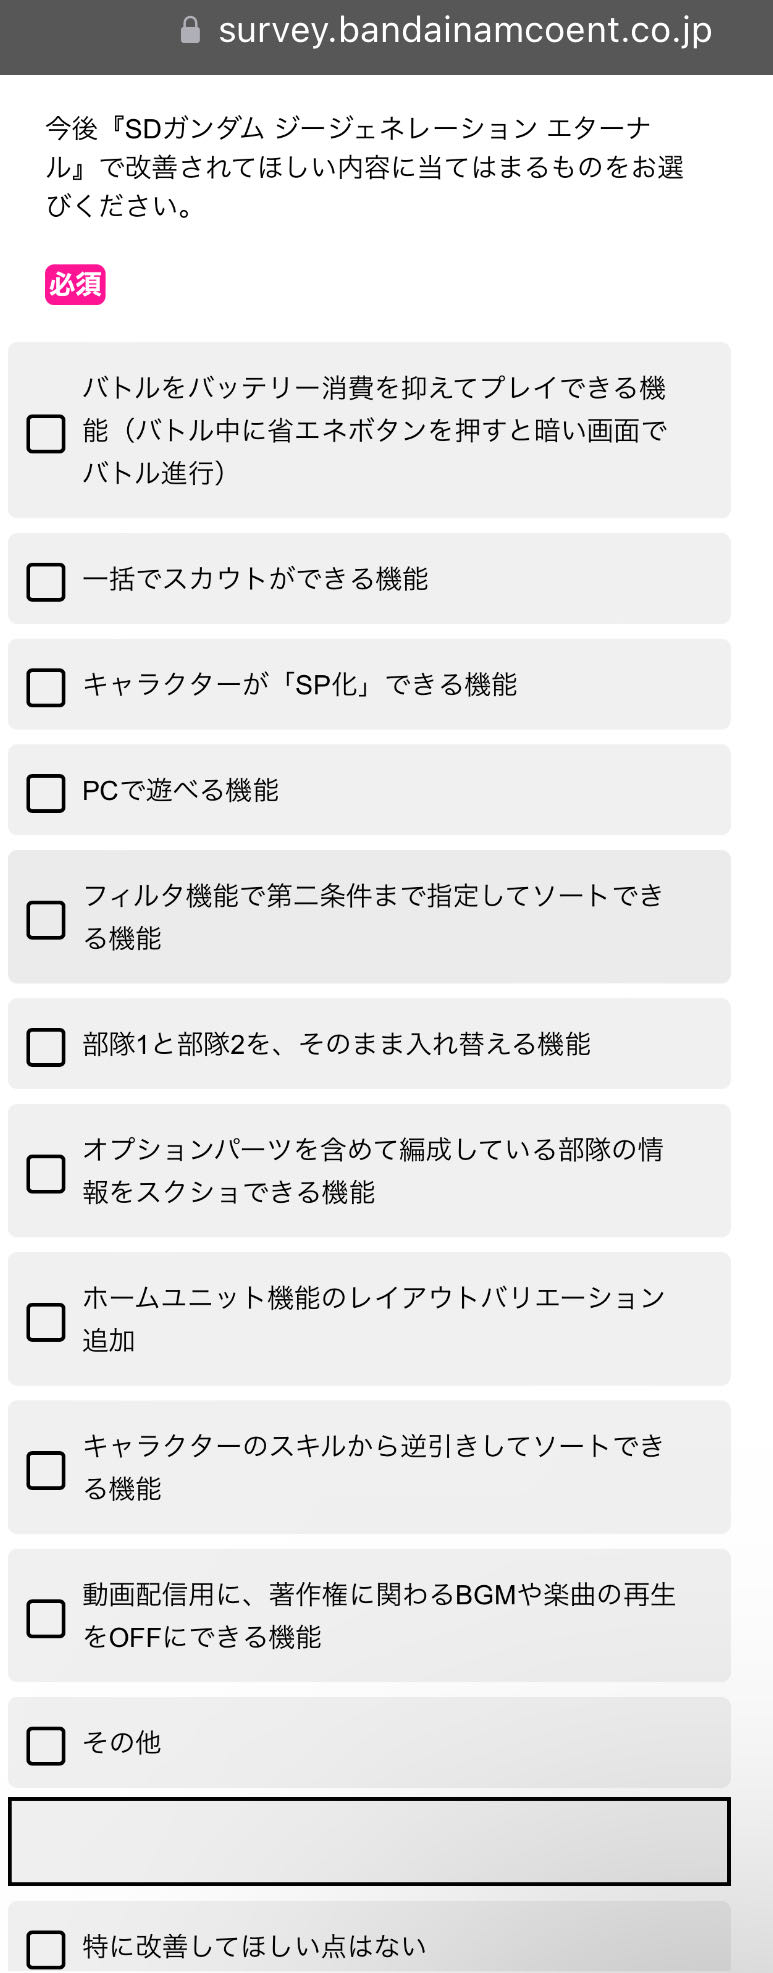Screen dimensions: 773x1973
Task: Check the battery-saving battle feature option
Action: coord(46,434)
